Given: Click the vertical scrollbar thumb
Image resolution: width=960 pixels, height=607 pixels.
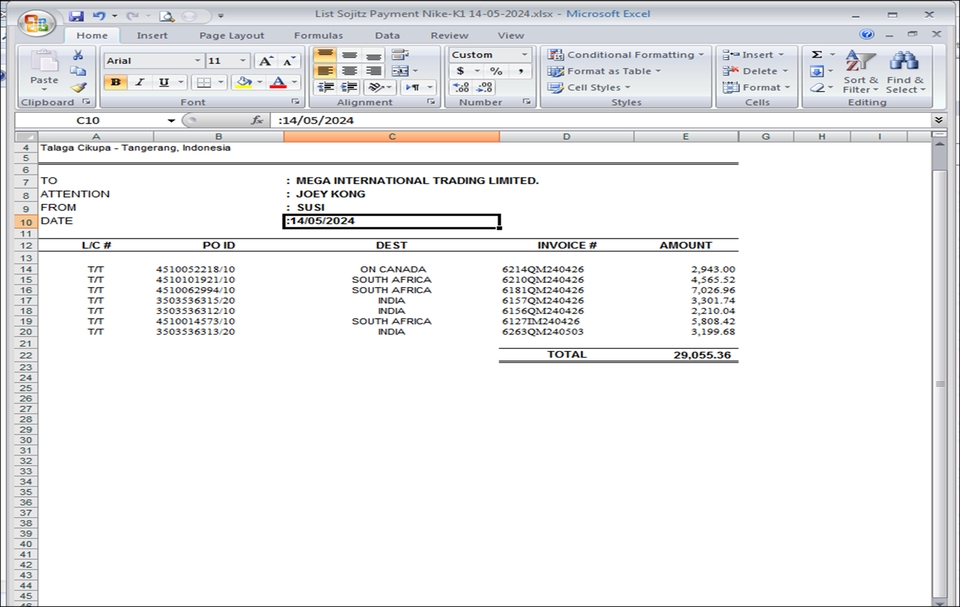Looking at the screenshot, I should pos(940,383).
